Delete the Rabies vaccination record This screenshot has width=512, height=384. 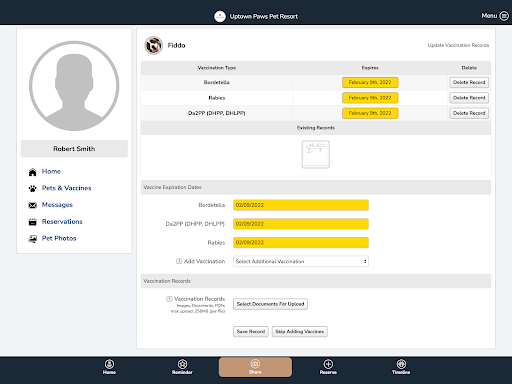pyautogui.click(x=469, y=98)
